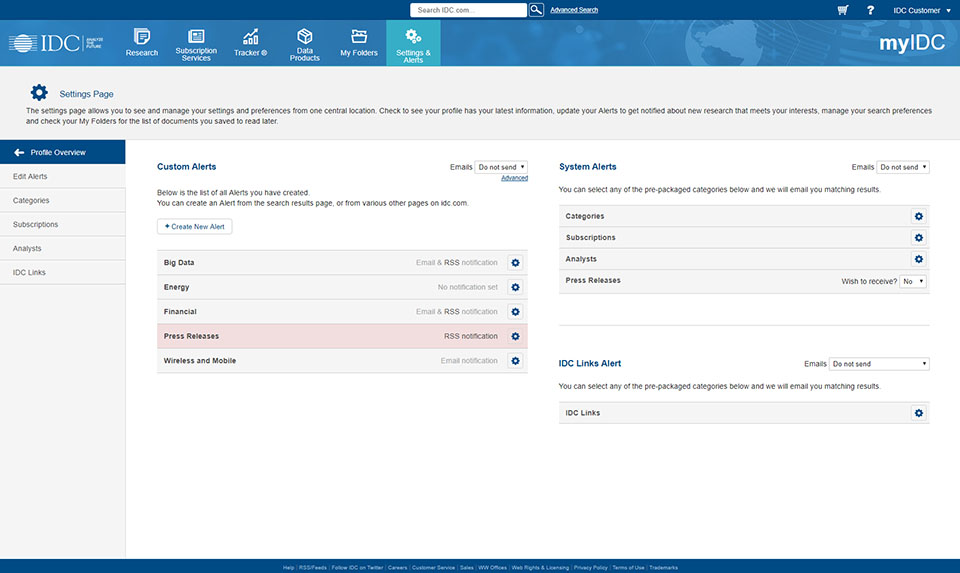Click the Energy alert name
The width and height of the screenshot is (960, 573).
(x=176, y=287)
